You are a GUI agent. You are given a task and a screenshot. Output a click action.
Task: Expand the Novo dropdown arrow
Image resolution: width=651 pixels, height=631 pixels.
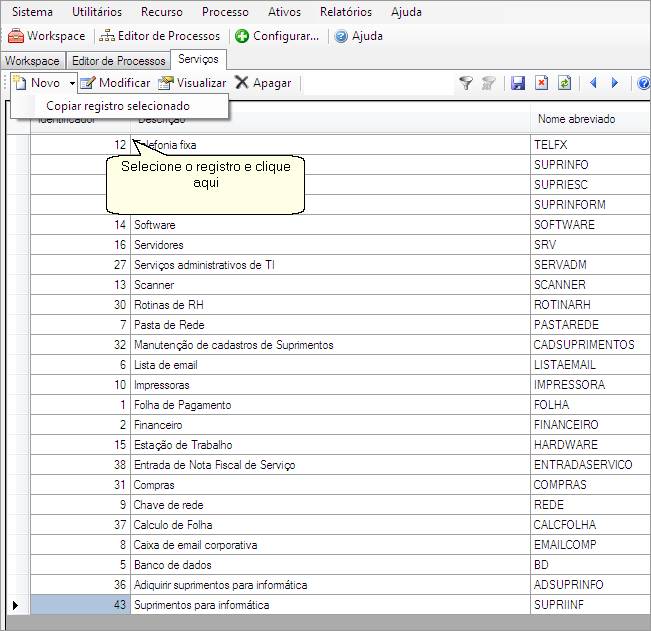click(72, 83)
